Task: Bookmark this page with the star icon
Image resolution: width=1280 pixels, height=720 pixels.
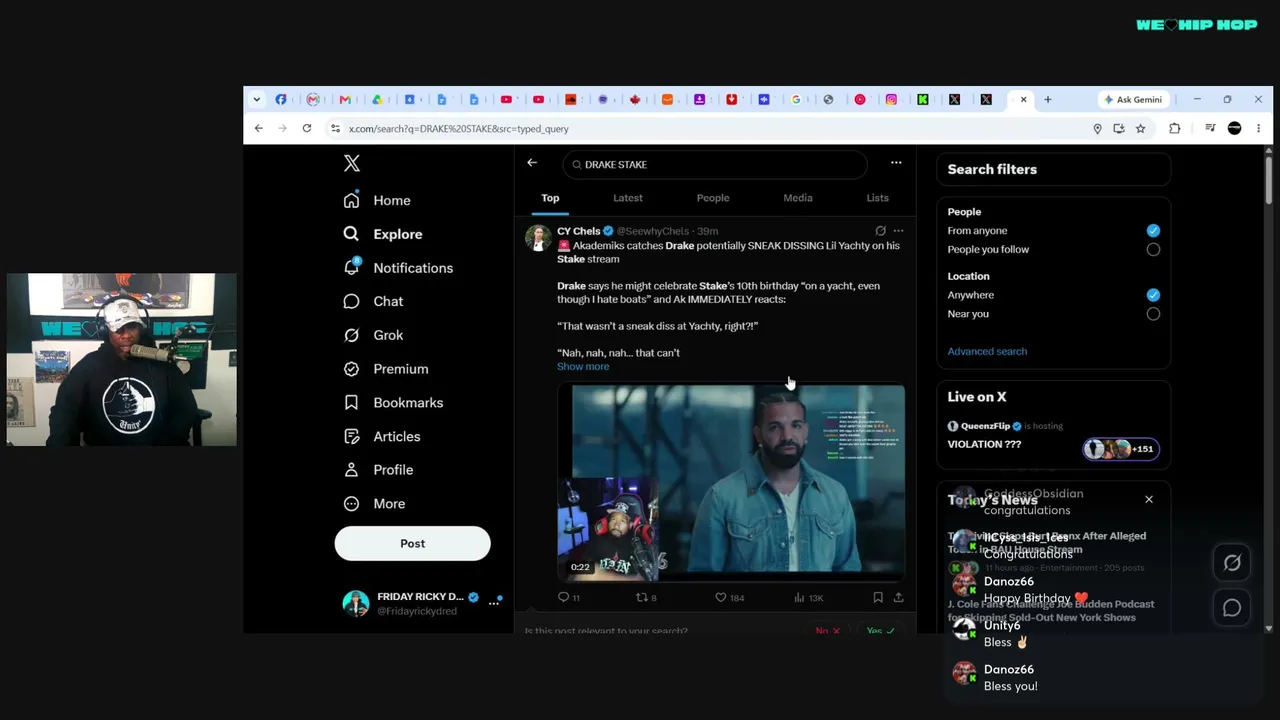Action: [1140, 128]
